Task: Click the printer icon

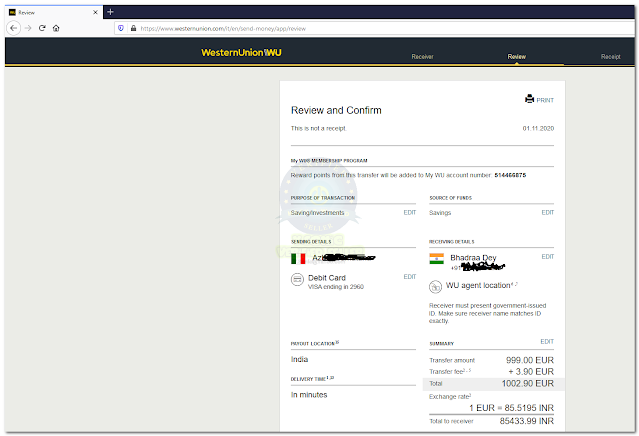Action: pos(529,99)
